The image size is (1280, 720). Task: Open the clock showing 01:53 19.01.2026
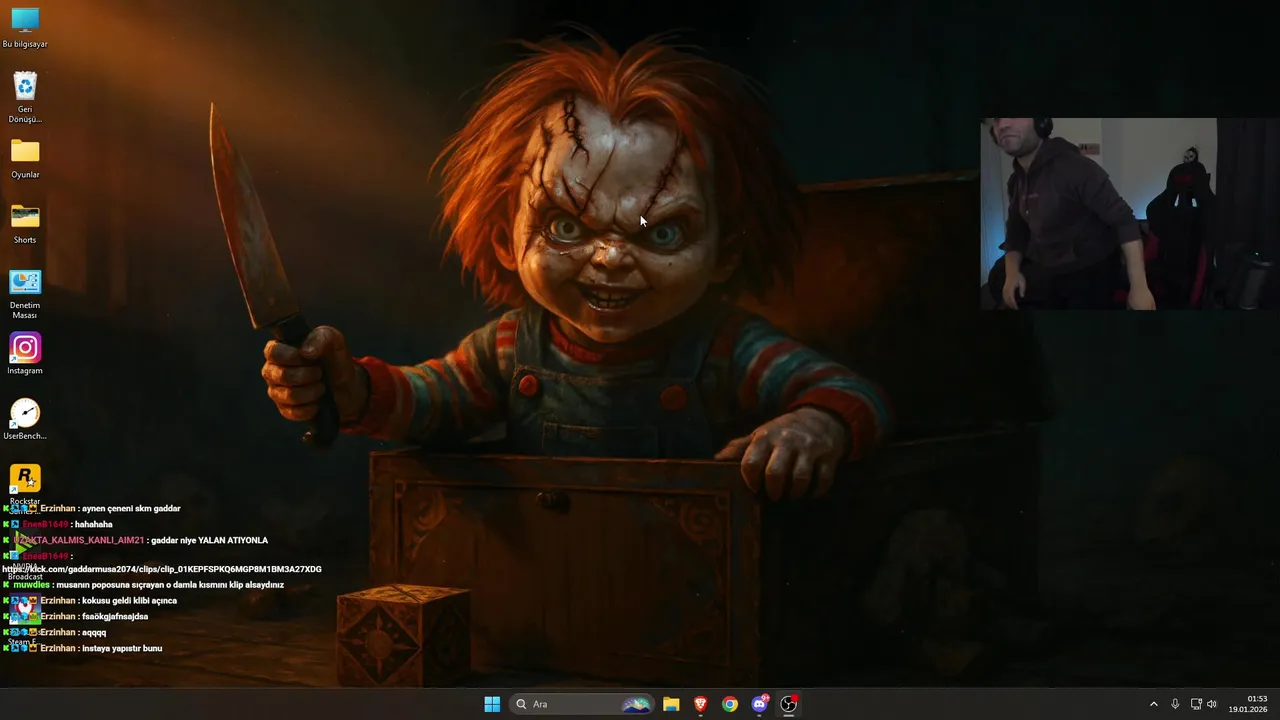pos(1248,704)
